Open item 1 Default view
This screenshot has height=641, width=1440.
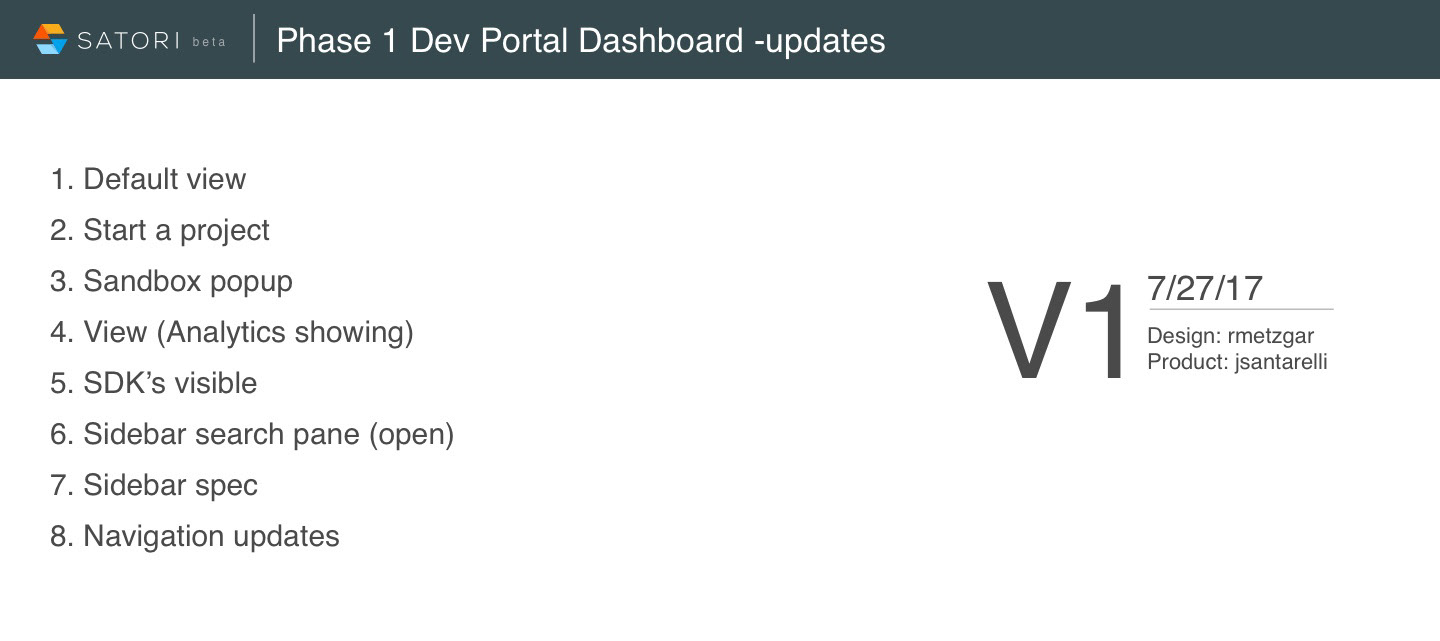148,179
